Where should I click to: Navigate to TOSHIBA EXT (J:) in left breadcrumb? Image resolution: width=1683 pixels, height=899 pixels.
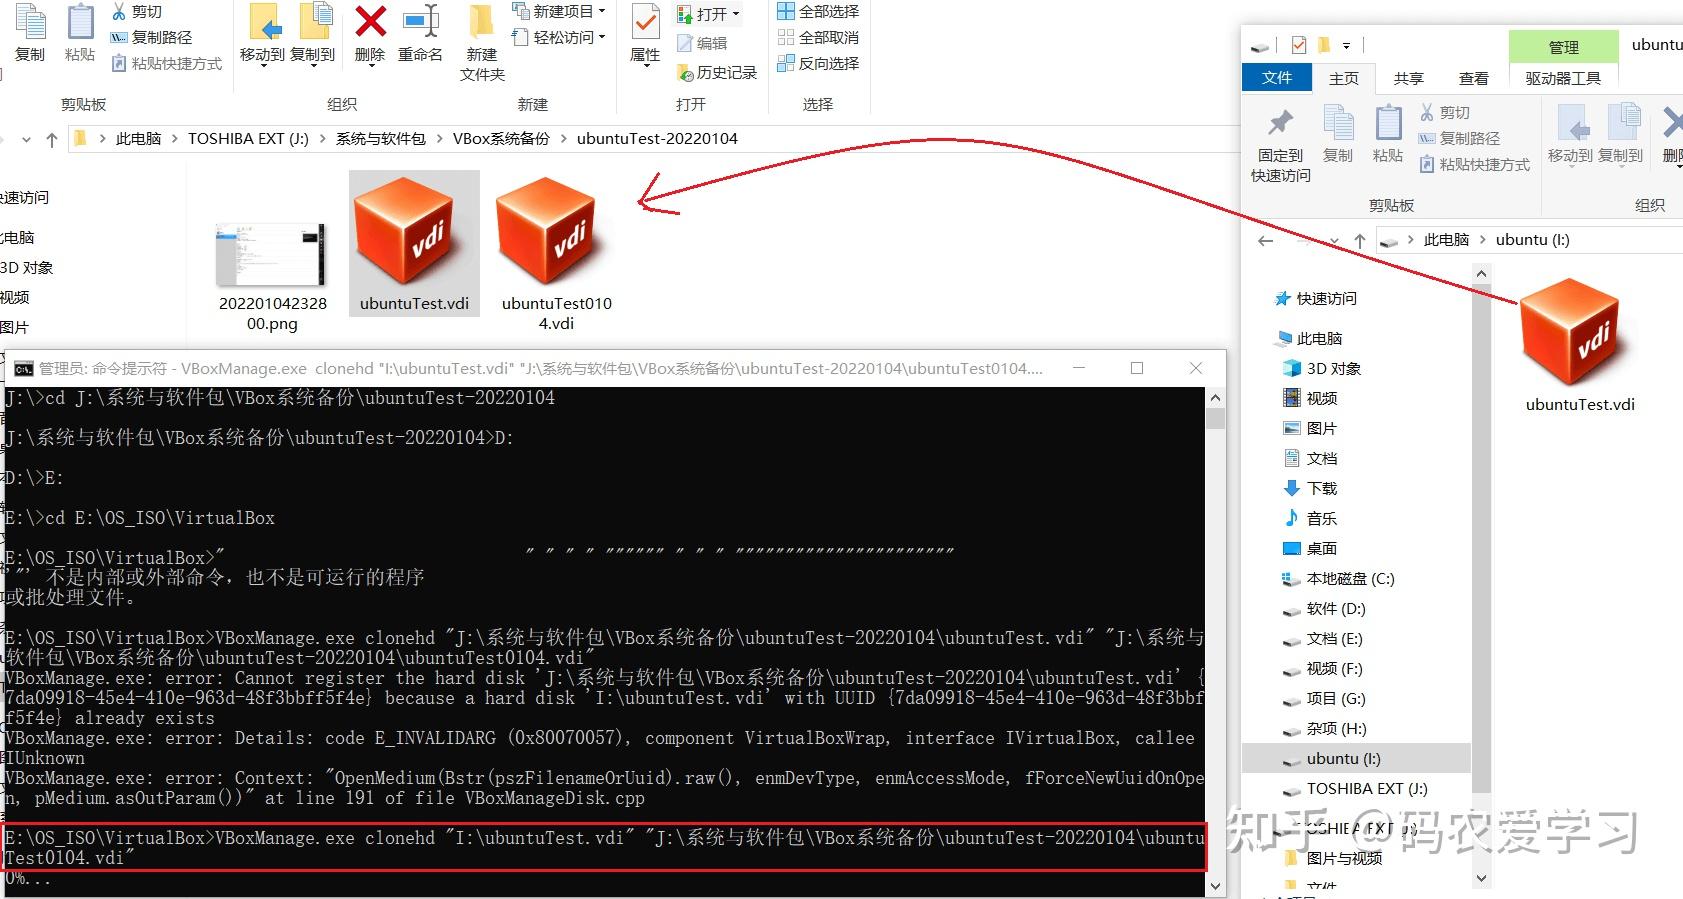click(x=248, y=139)
